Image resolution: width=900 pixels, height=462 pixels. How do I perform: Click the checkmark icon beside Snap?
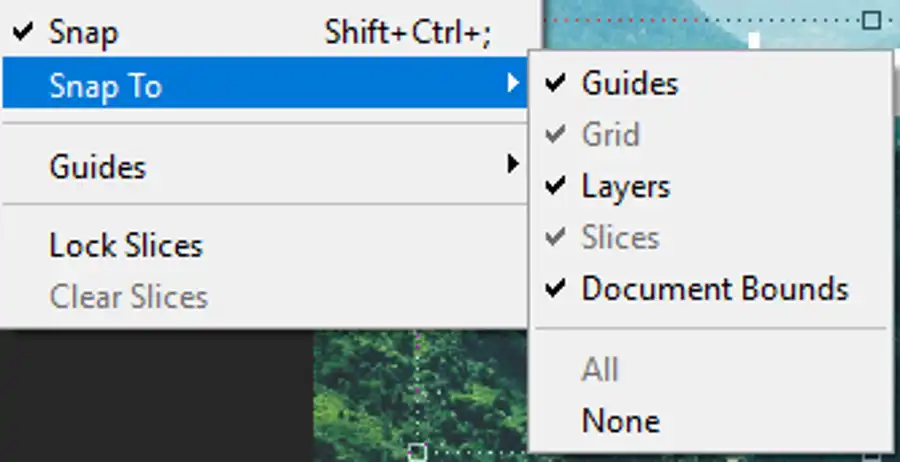(23, 31)
